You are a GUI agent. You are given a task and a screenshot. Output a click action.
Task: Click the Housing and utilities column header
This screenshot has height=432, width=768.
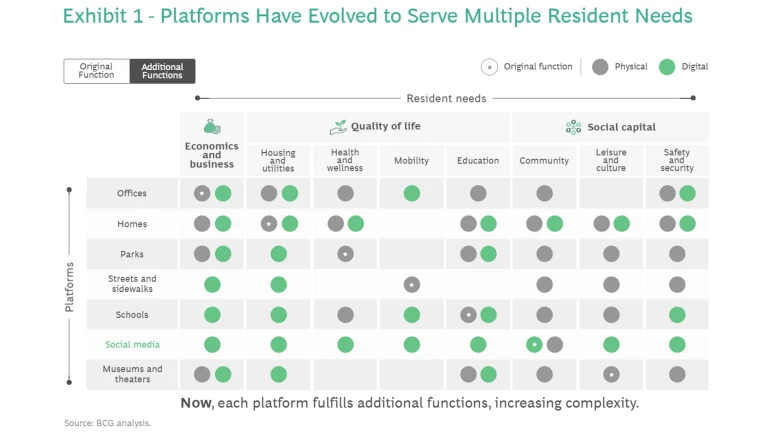tap(278, 160)
